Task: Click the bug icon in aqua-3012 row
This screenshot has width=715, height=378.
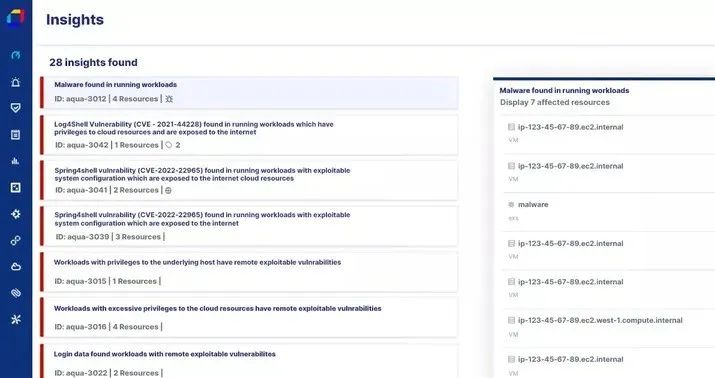Action: coord(169,99)
